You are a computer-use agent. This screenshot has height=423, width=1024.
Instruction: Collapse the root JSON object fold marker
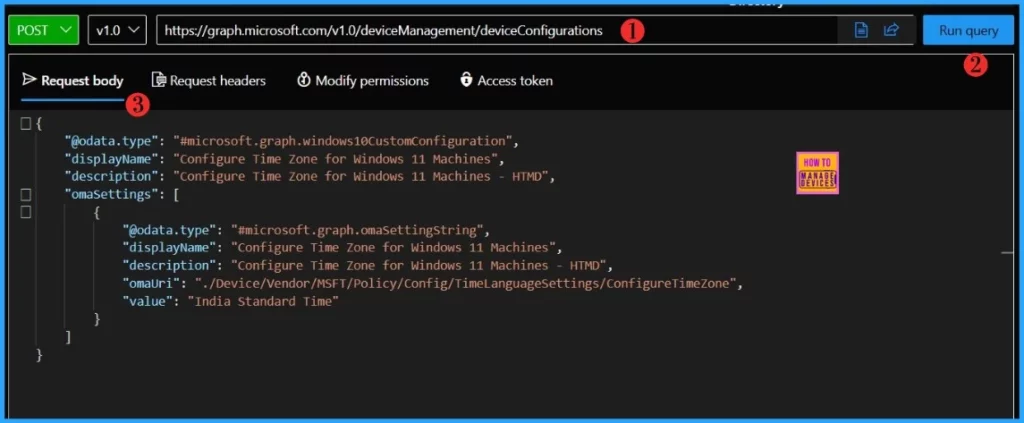tap(25, 123)
